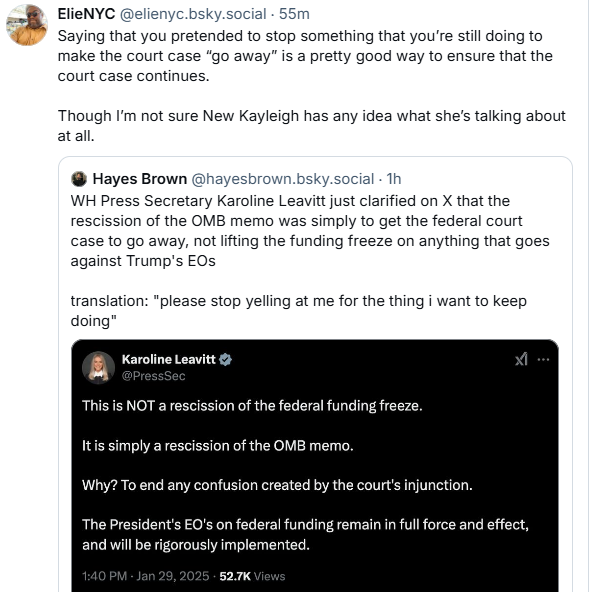Click Hayes Brown's small avatar
The image size is (592, 592).
click(x=79, y=179)
